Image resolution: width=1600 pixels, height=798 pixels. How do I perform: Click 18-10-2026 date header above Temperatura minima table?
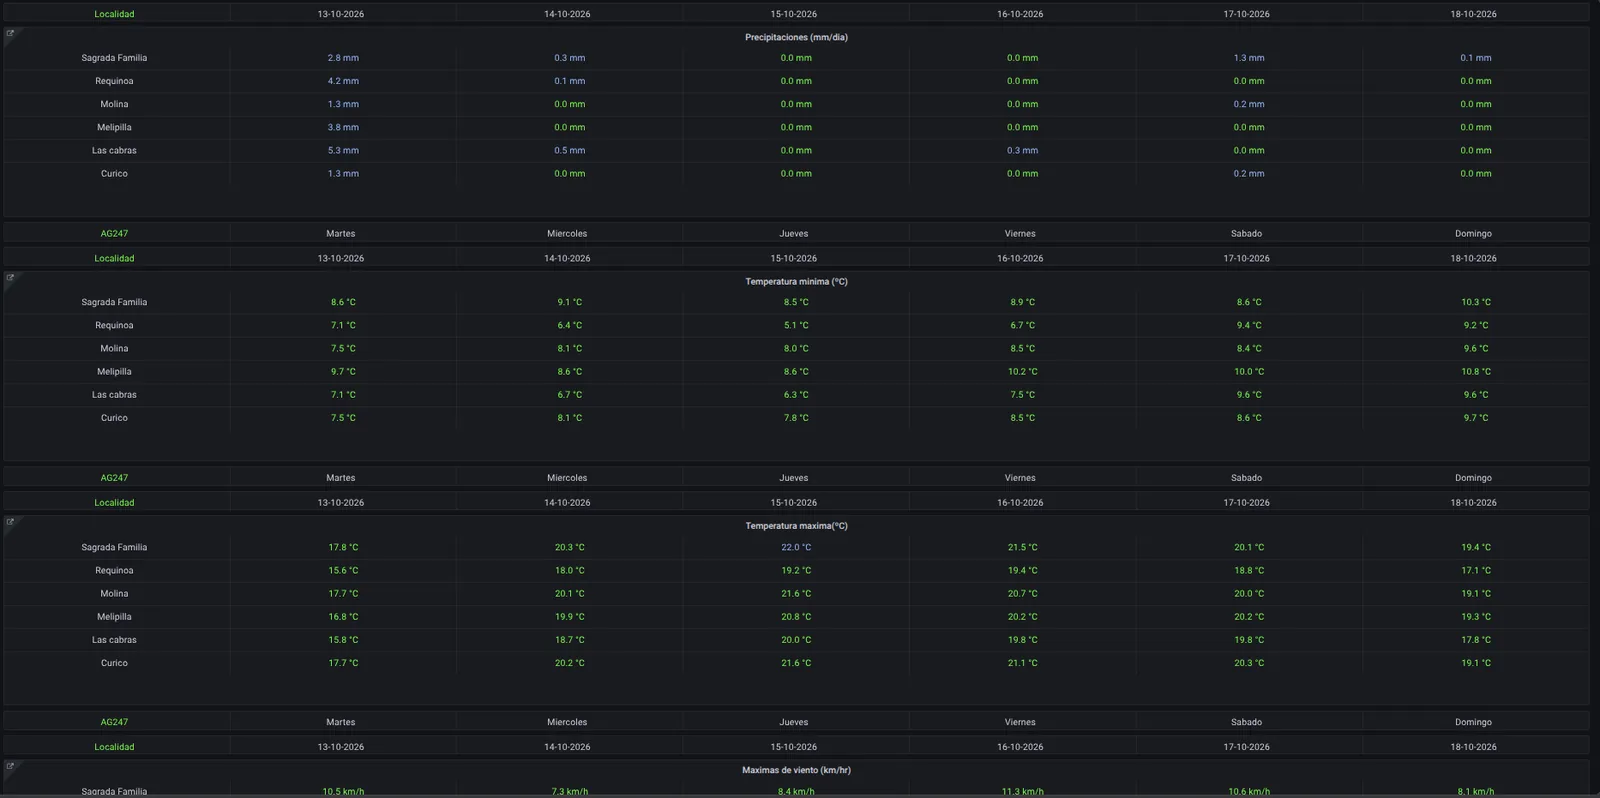pos(1473,259)
